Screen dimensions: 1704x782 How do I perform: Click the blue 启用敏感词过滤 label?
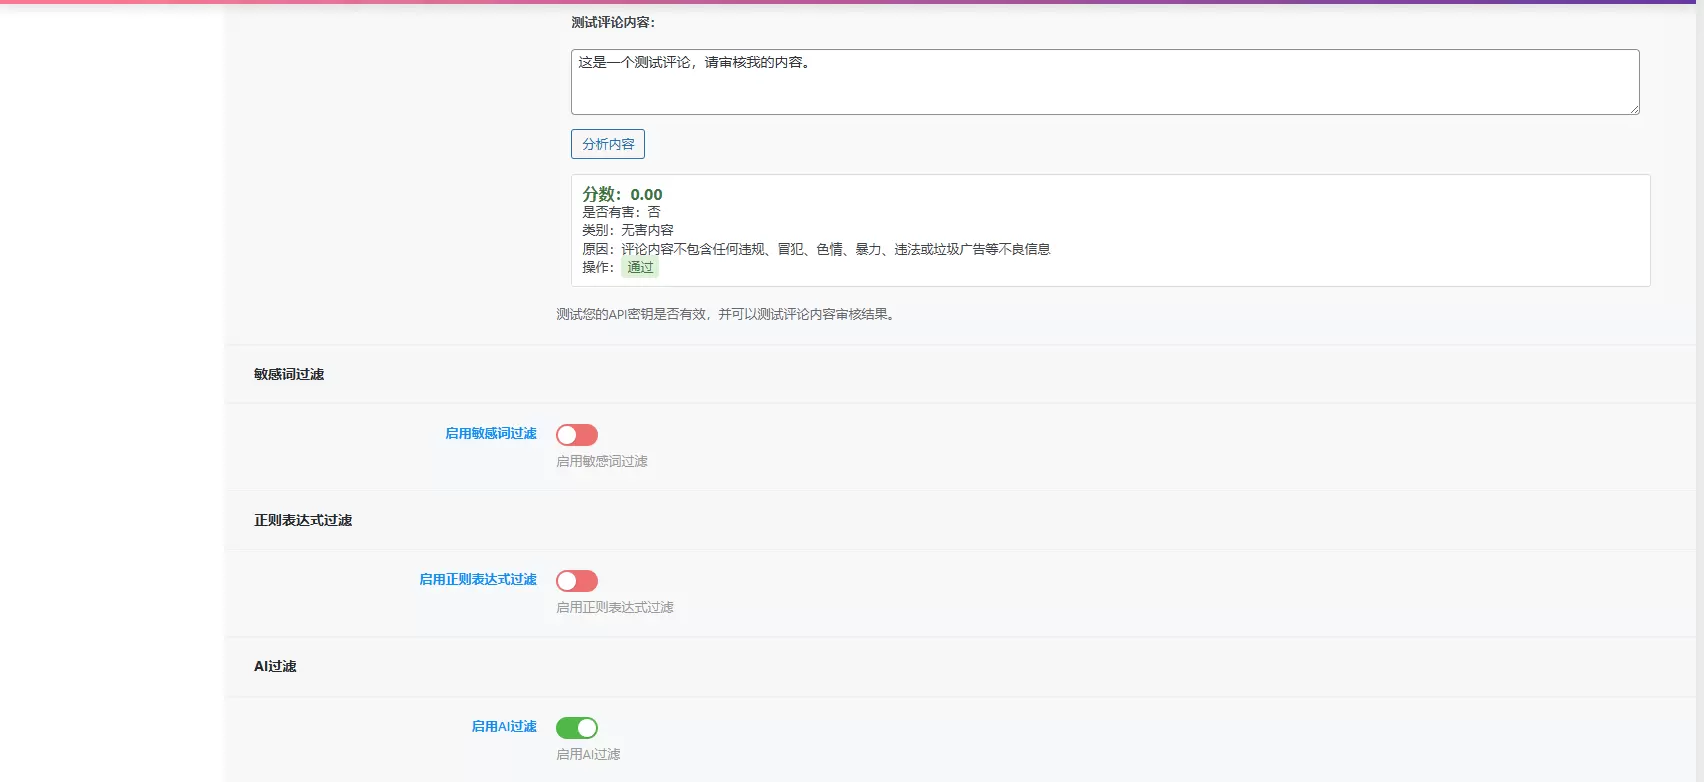pos(491,433)
